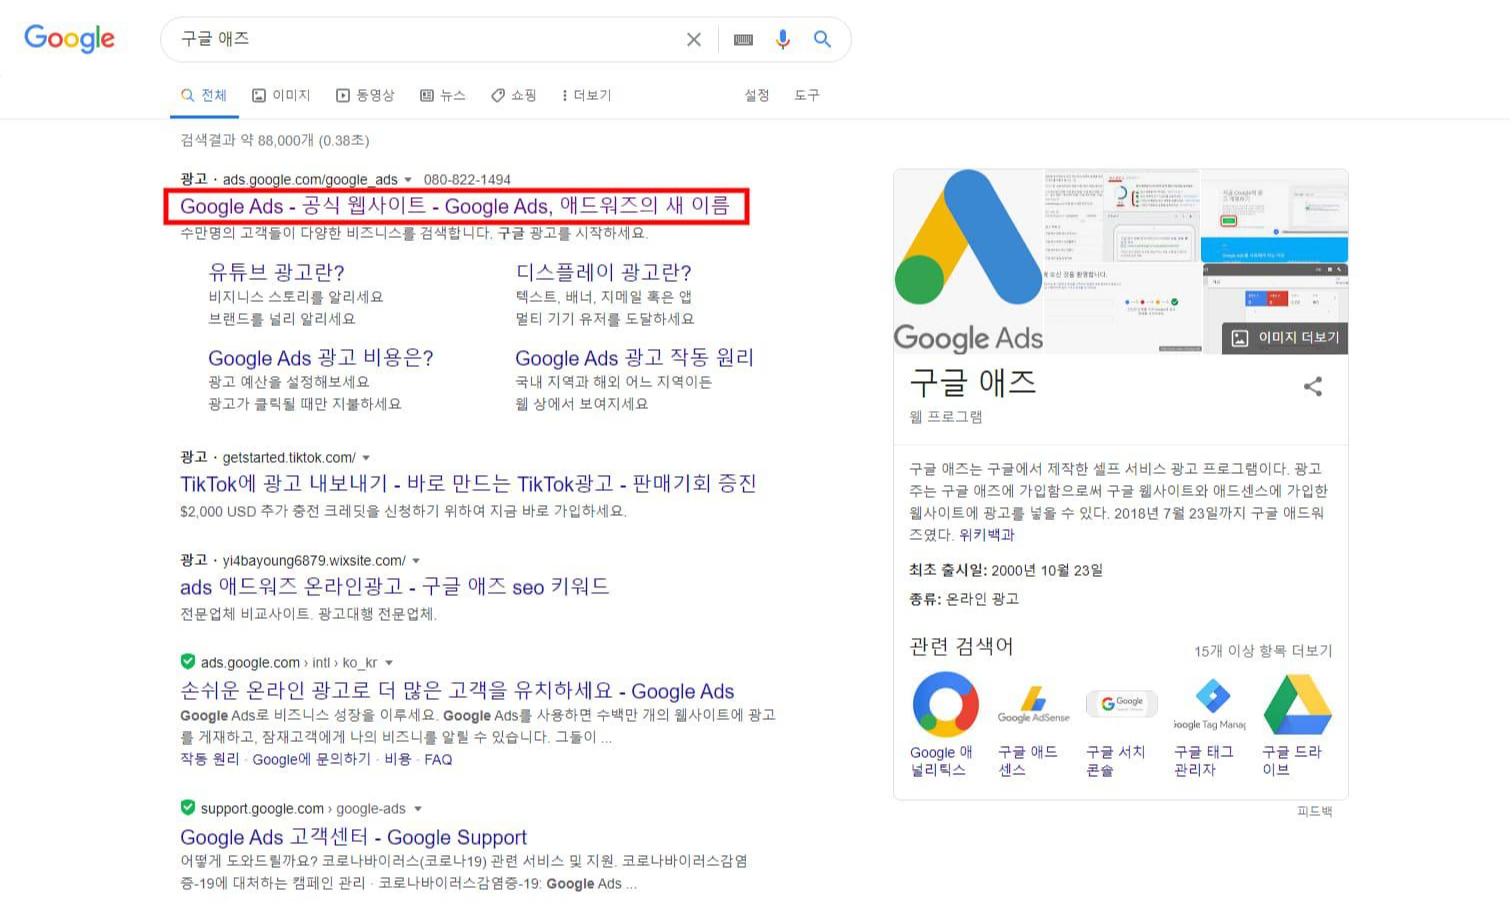Select the 전체 search tab
Viewport: 1510px width, 914px height.
(204, 95)
